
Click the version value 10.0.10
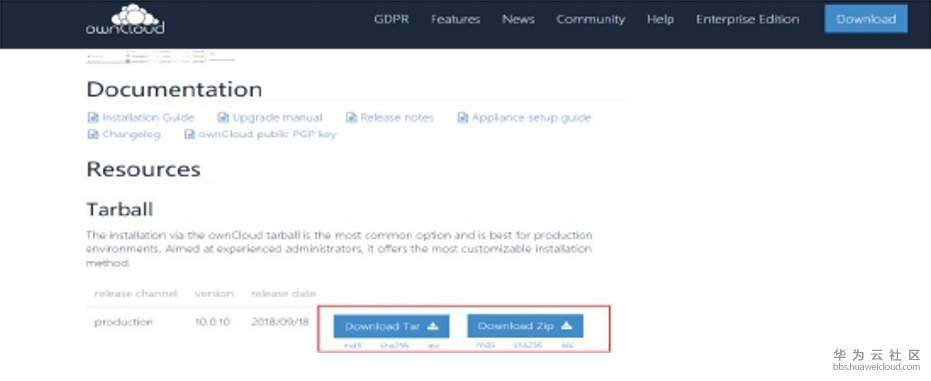point(213,322)
